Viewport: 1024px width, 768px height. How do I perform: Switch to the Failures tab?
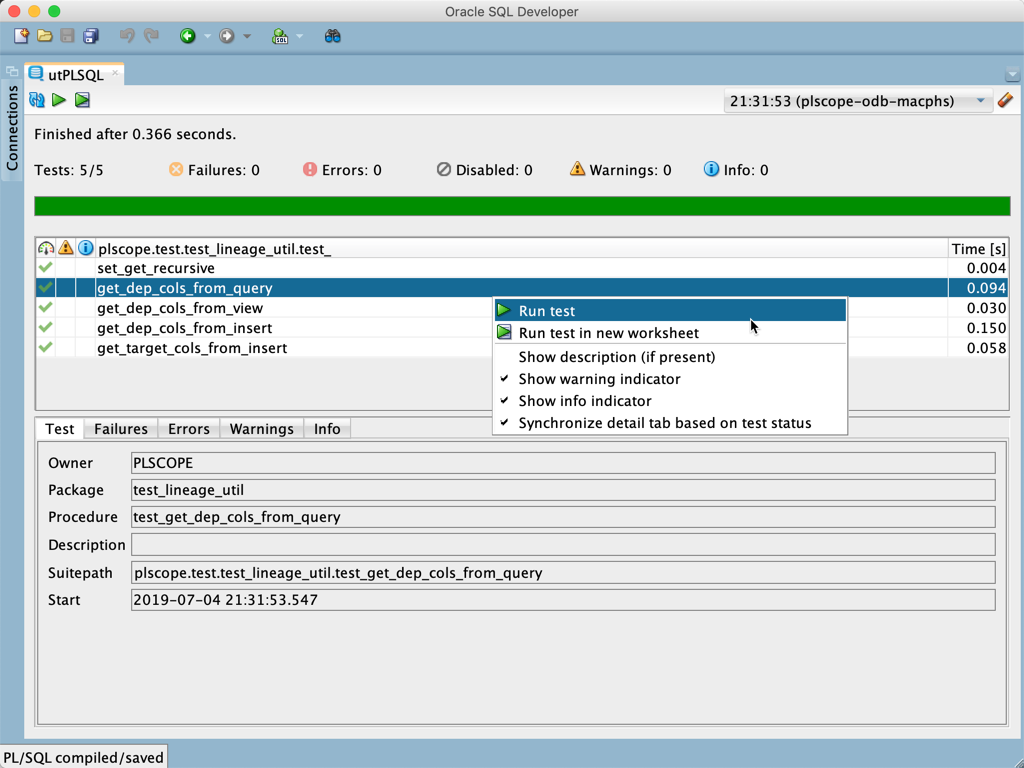[x=120, y=428]
